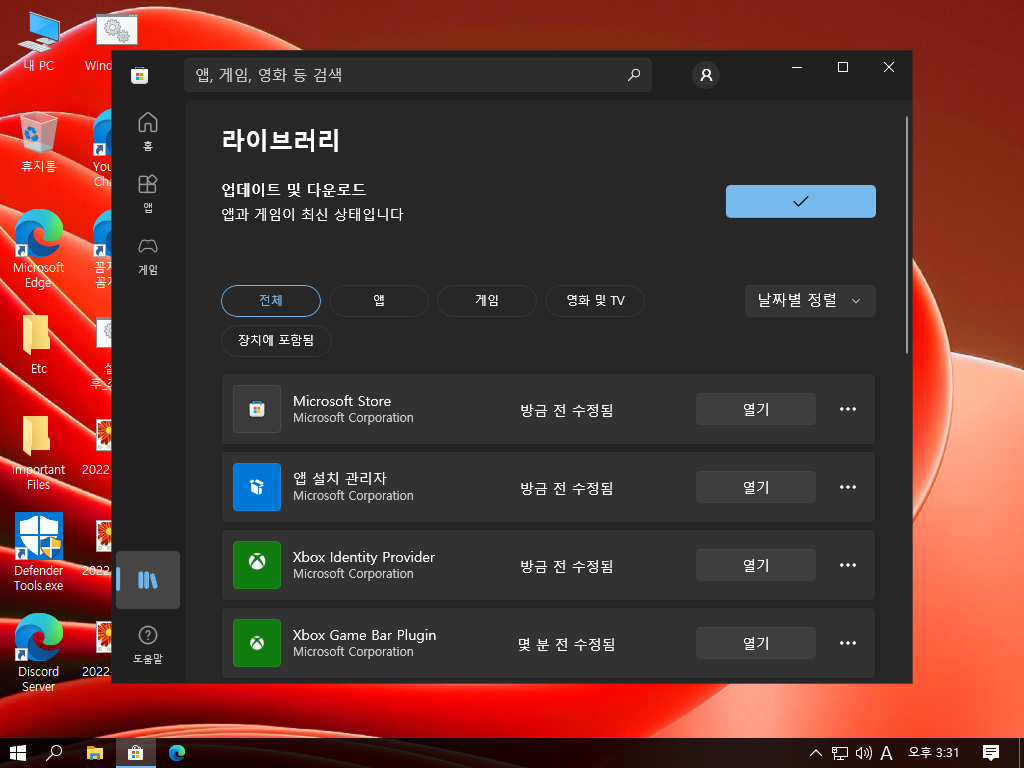Open the taskbar clock showing 오후 3:31
1024x768 pixels.
tap(933, 753)
